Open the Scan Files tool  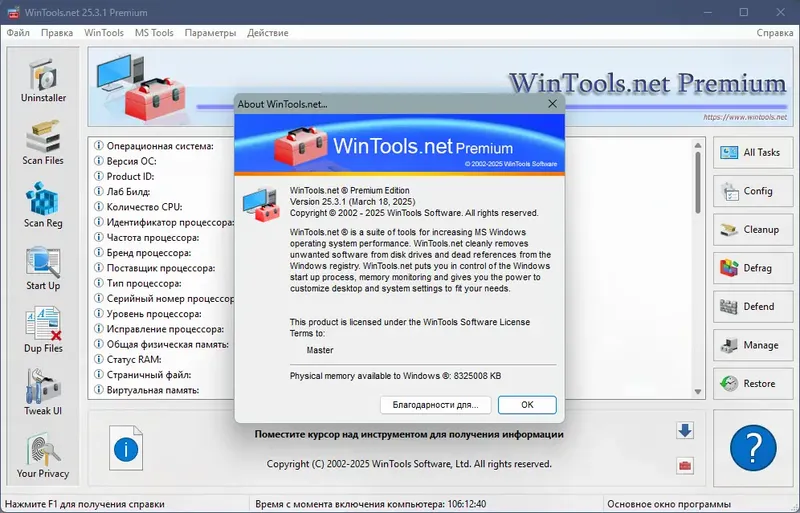(43, 143)
